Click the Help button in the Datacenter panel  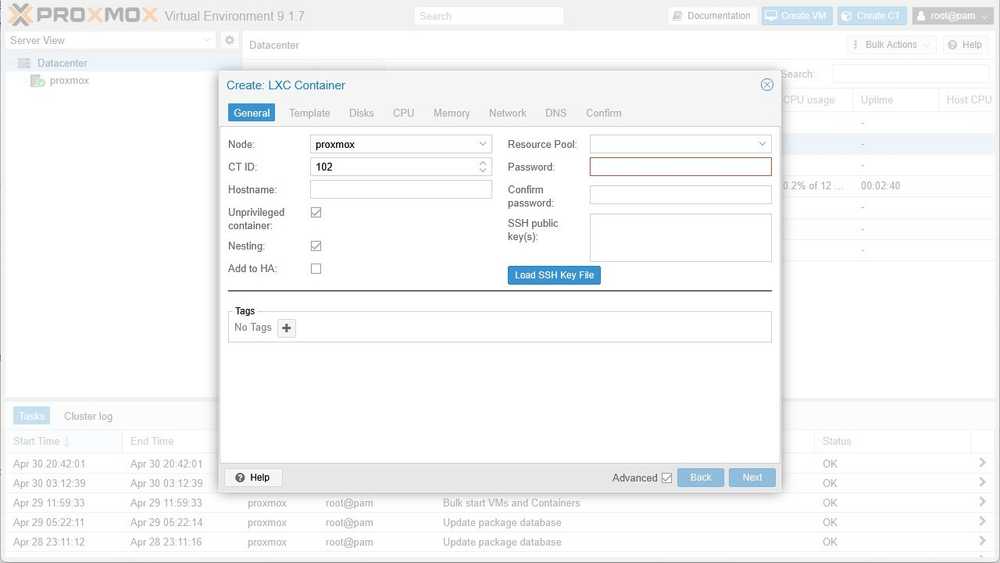965,45
